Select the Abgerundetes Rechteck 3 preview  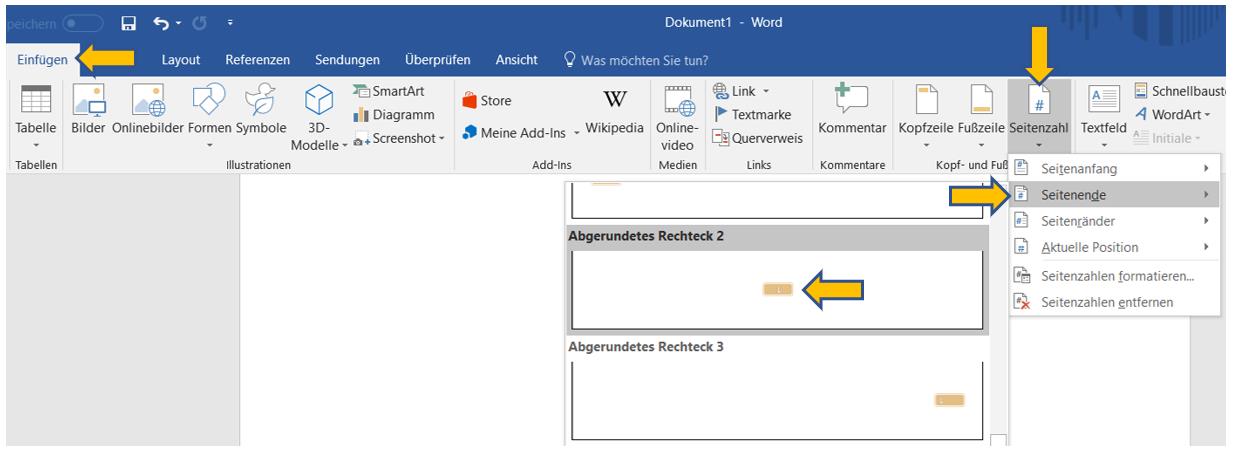point(775,400)
